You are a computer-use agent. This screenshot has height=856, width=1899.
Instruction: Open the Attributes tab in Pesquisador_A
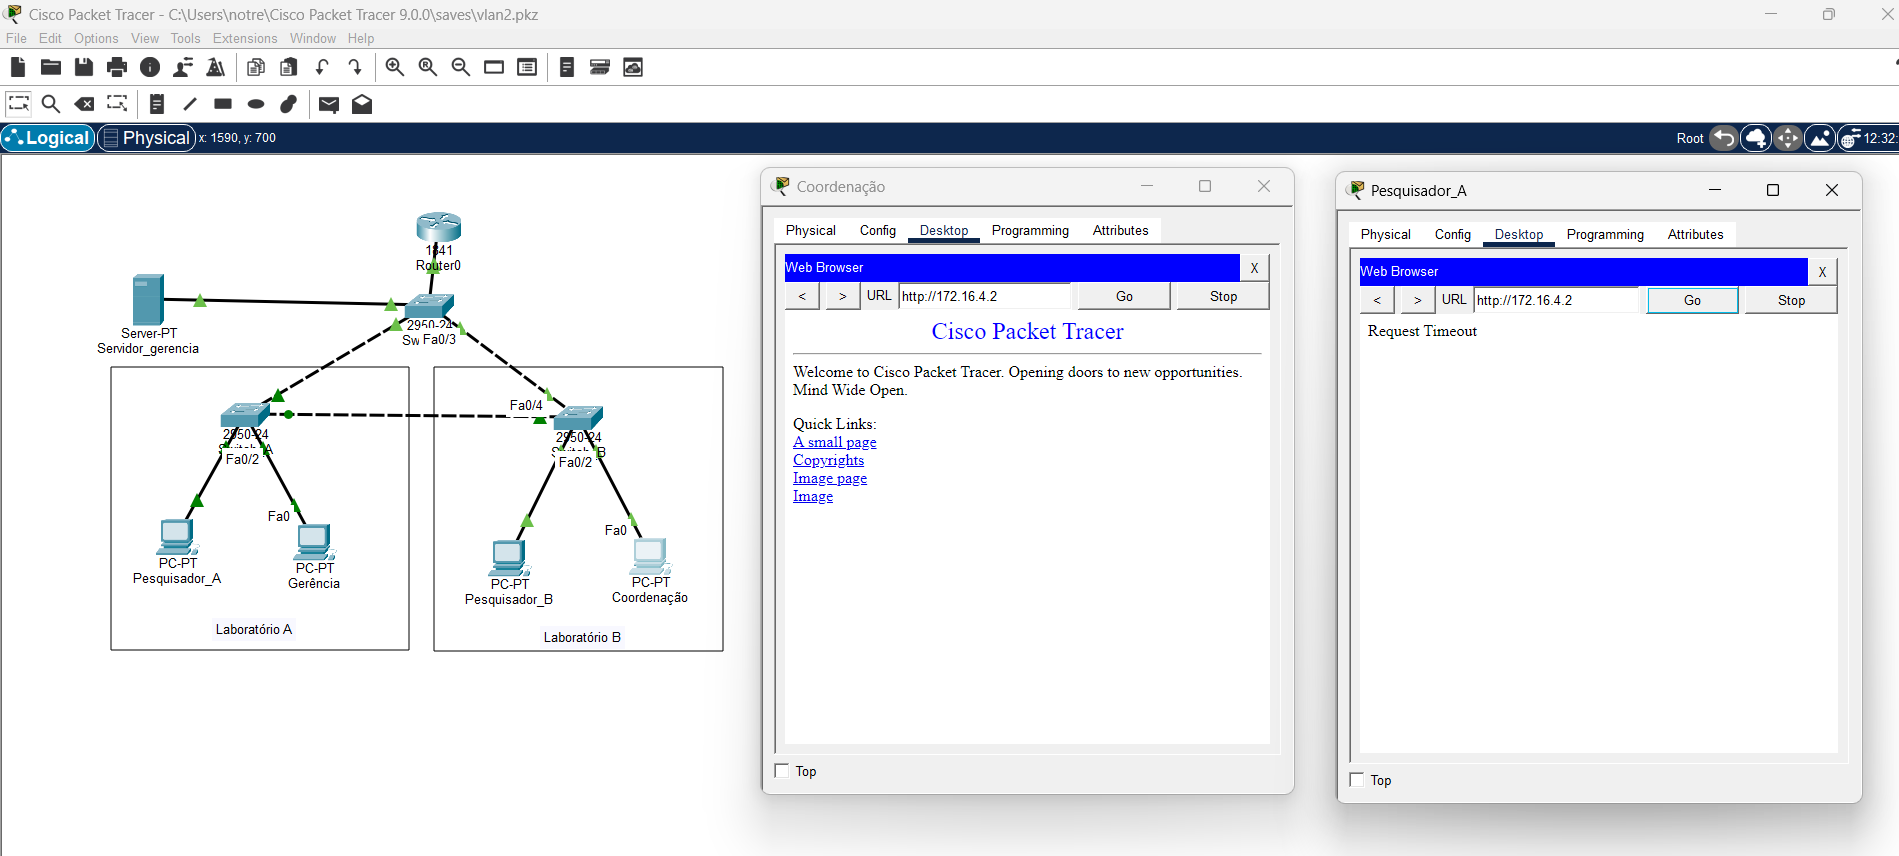coord(1696,234)
